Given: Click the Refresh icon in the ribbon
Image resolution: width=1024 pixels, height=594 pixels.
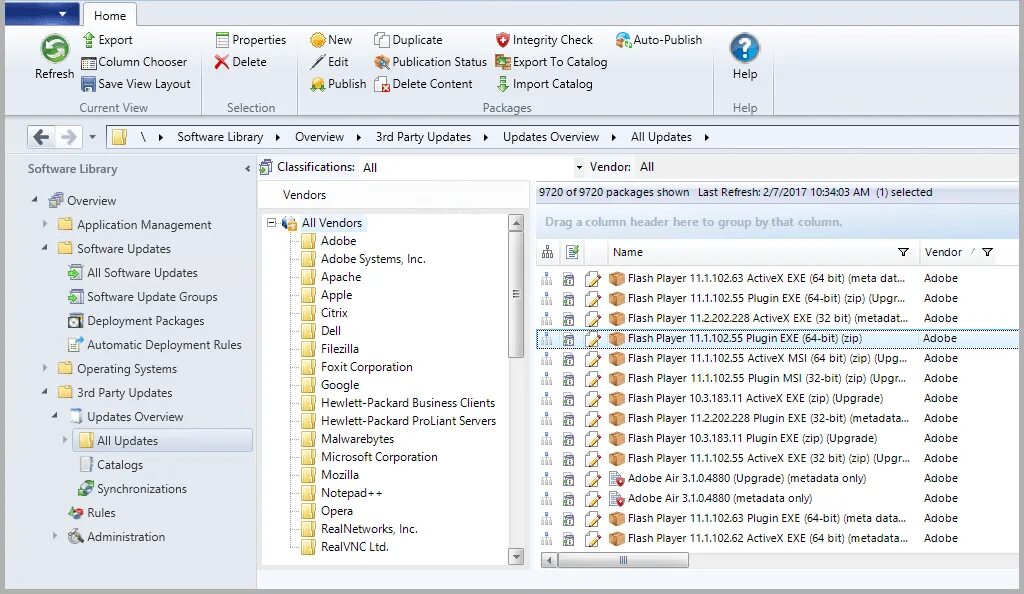Looking at the screenshot, I should pyautogui.click(x=55, y=48).
